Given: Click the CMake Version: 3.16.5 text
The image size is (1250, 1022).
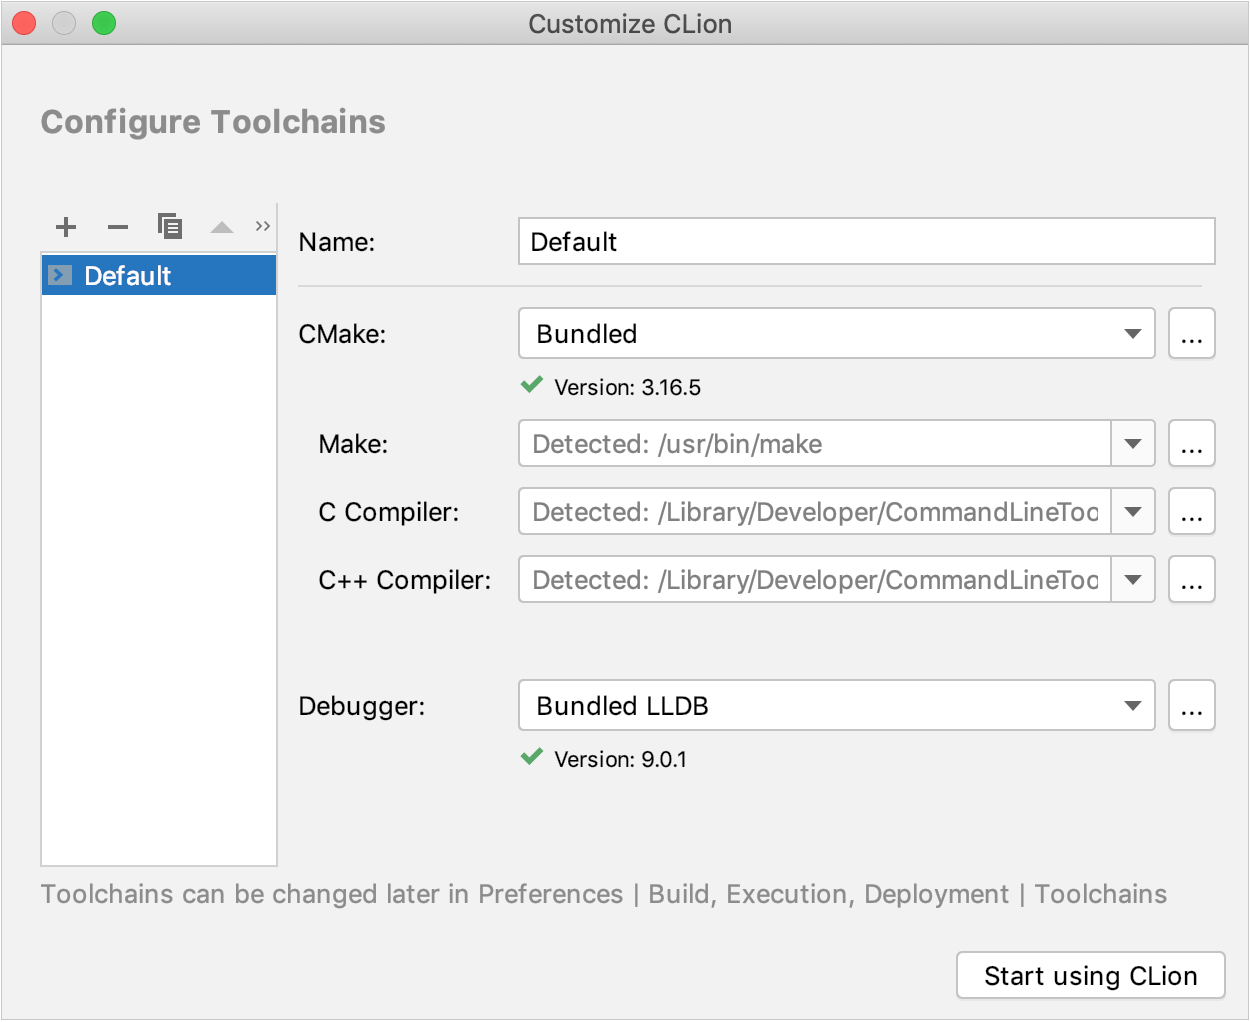Looking at the screenshot, I should 628,387.
